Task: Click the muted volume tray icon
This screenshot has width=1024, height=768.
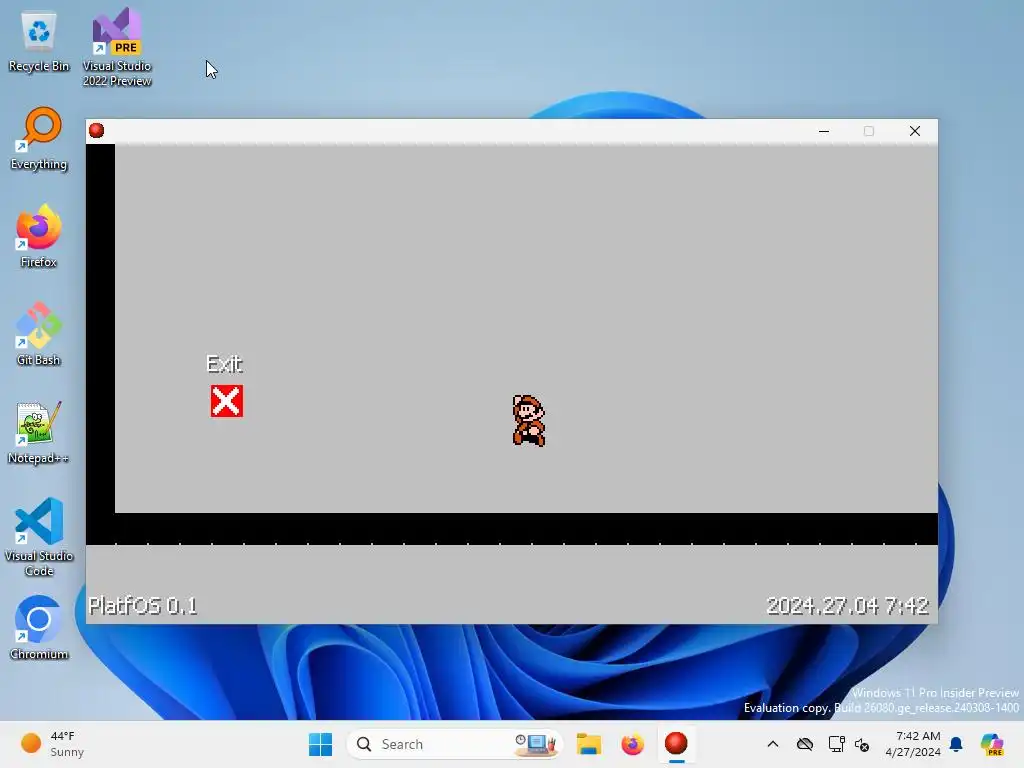Action: pyautogui.click(x=862, y=744)
